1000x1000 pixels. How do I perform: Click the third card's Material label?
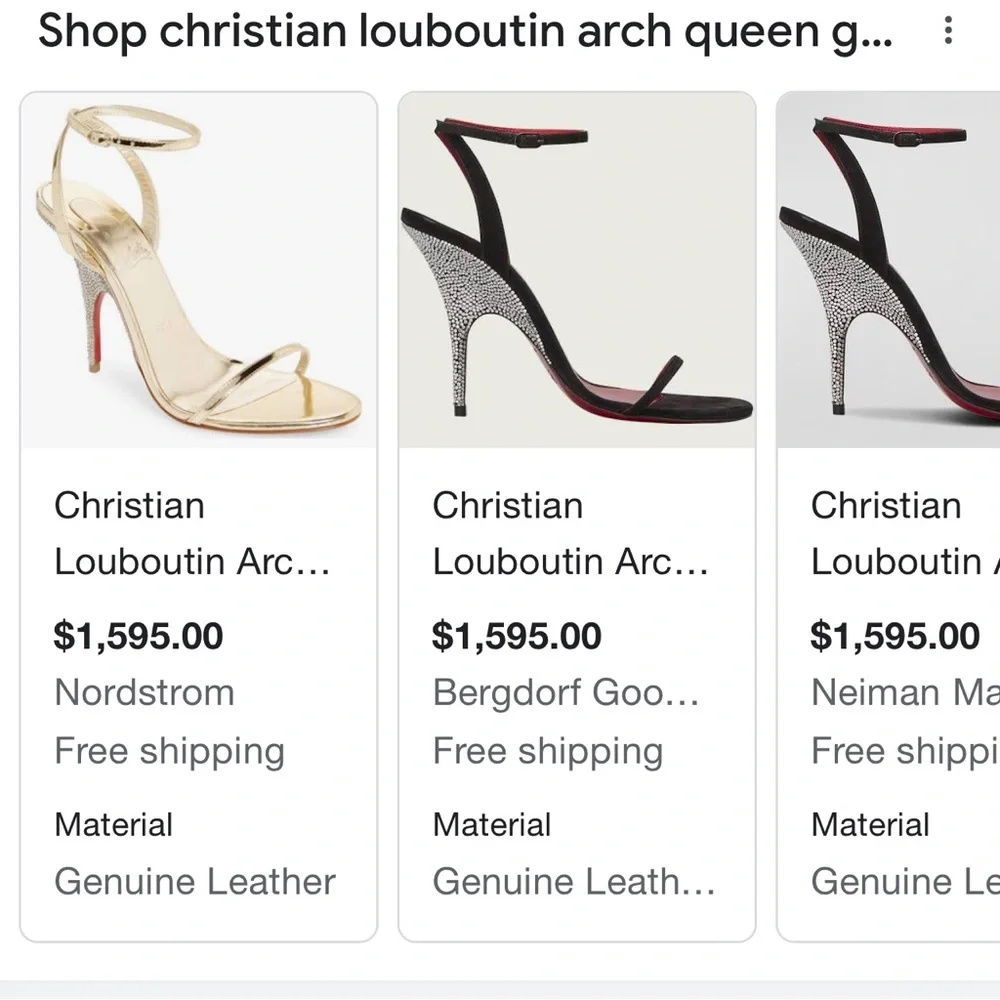(870, 824)
